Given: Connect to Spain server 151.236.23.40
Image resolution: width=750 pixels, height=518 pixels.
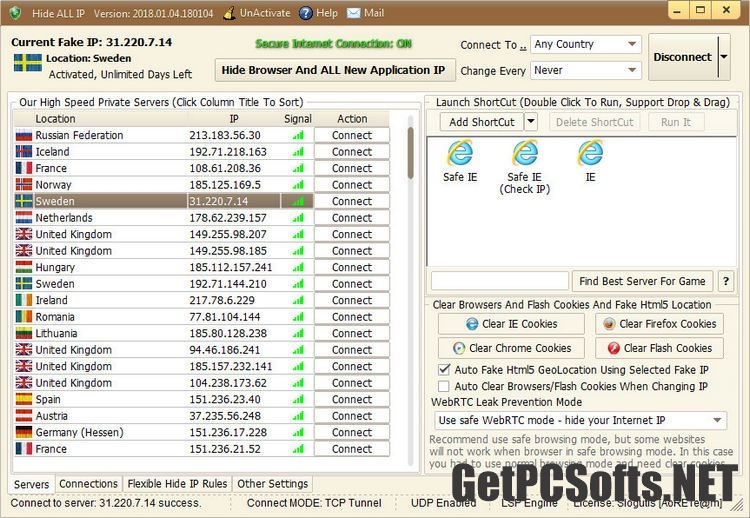Looking at the screenshot, I should coord(352,399).
